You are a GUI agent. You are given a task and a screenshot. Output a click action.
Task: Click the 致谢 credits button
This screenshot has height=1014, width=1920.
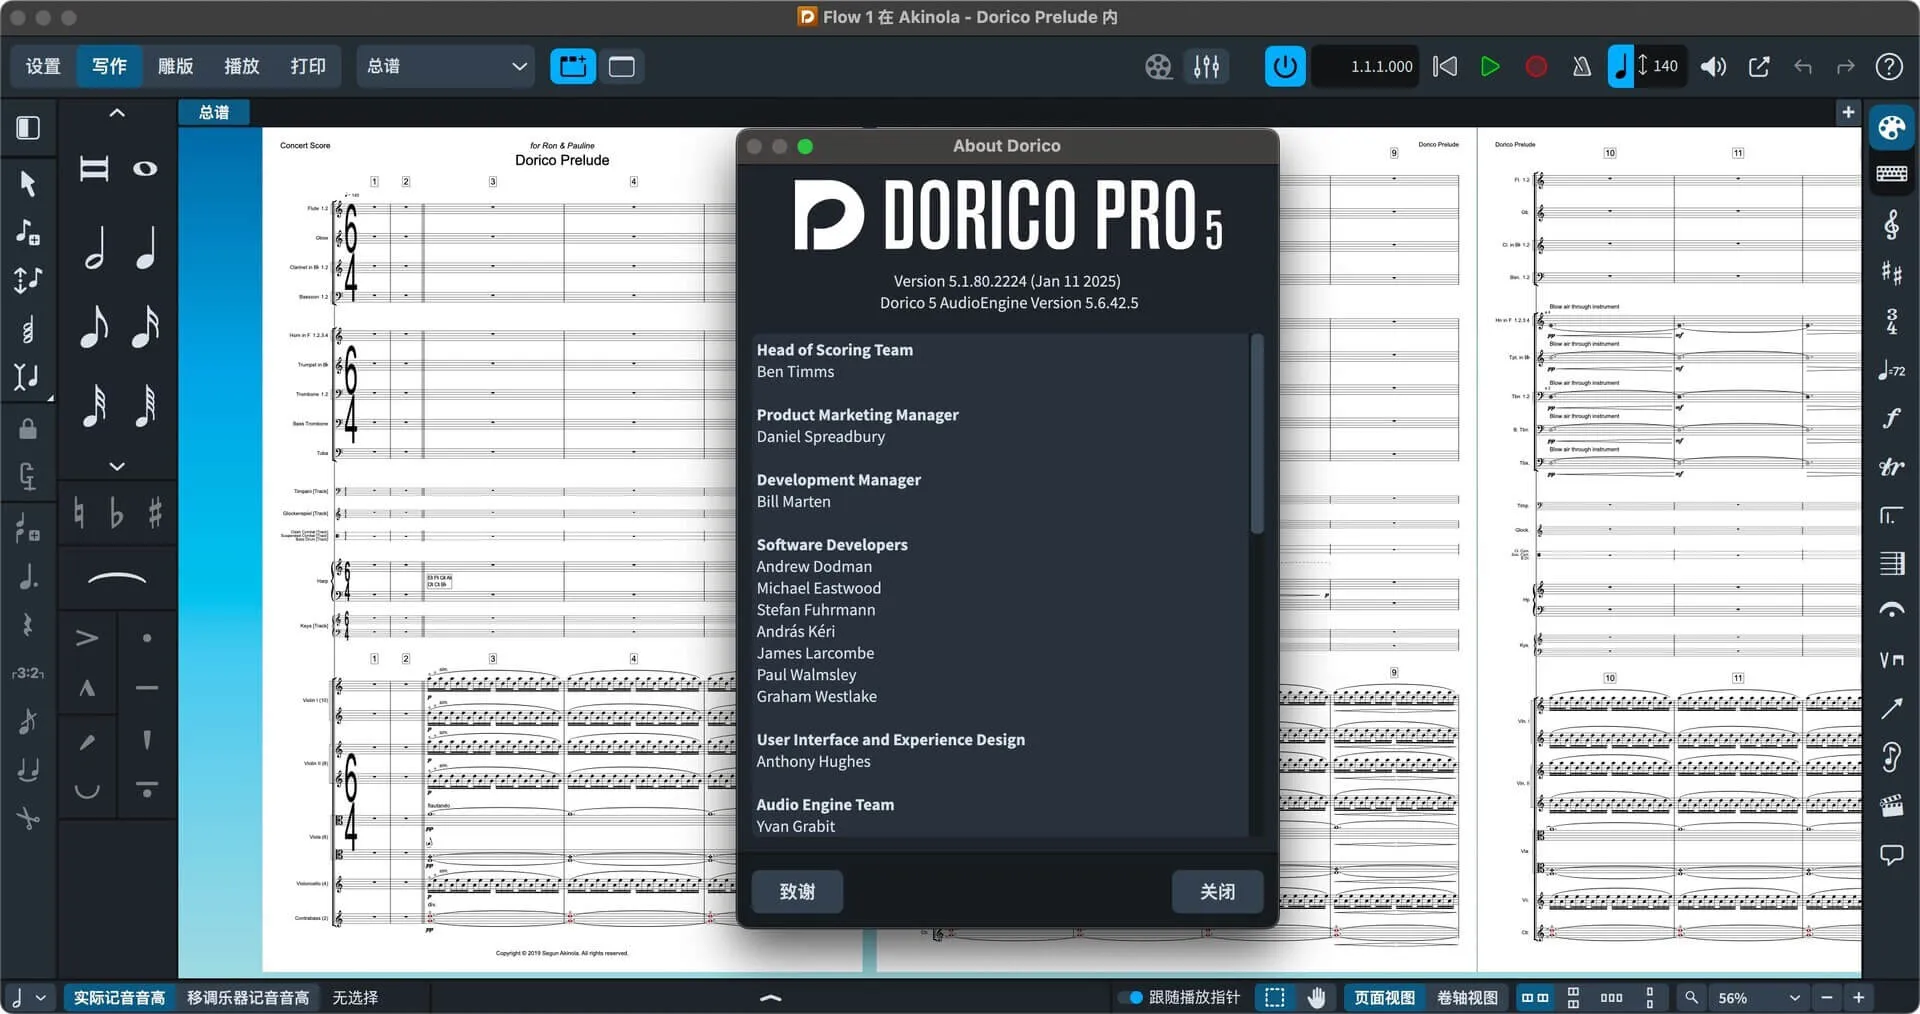pos(797,891)
